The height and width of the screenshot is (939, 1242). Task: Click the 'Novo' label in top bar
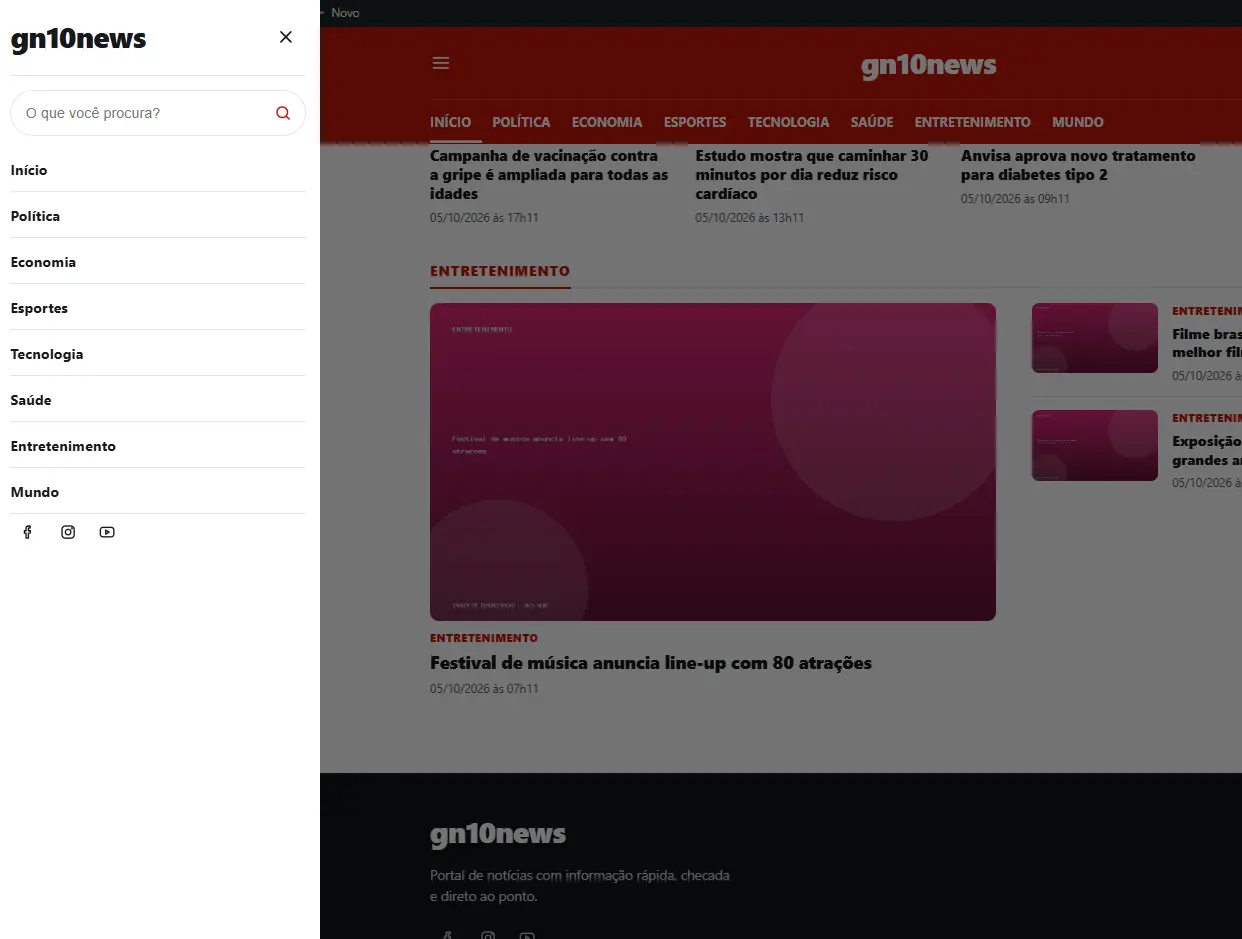(345, 13)
